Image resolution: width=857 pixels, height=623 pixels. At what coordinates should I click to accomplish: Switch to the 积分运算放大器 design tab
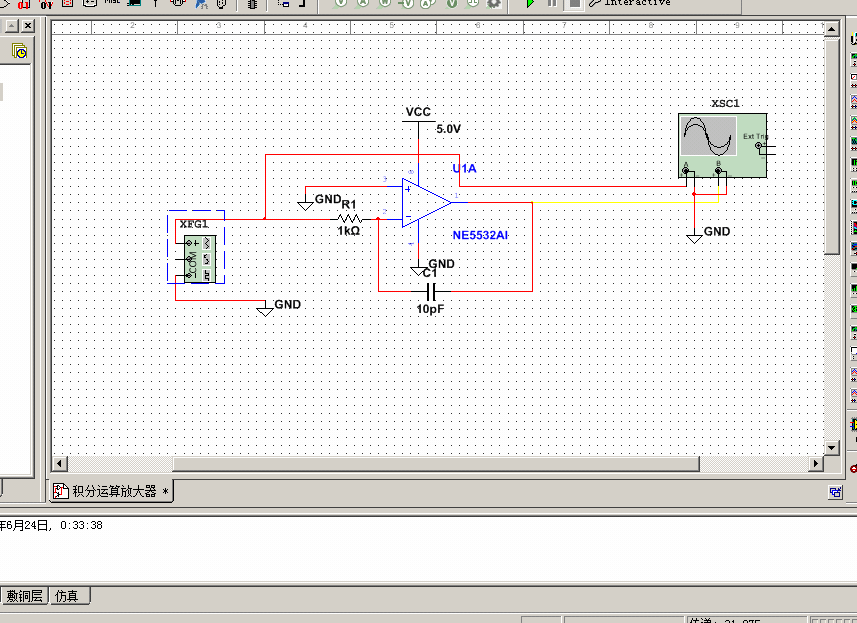(111, 491)
